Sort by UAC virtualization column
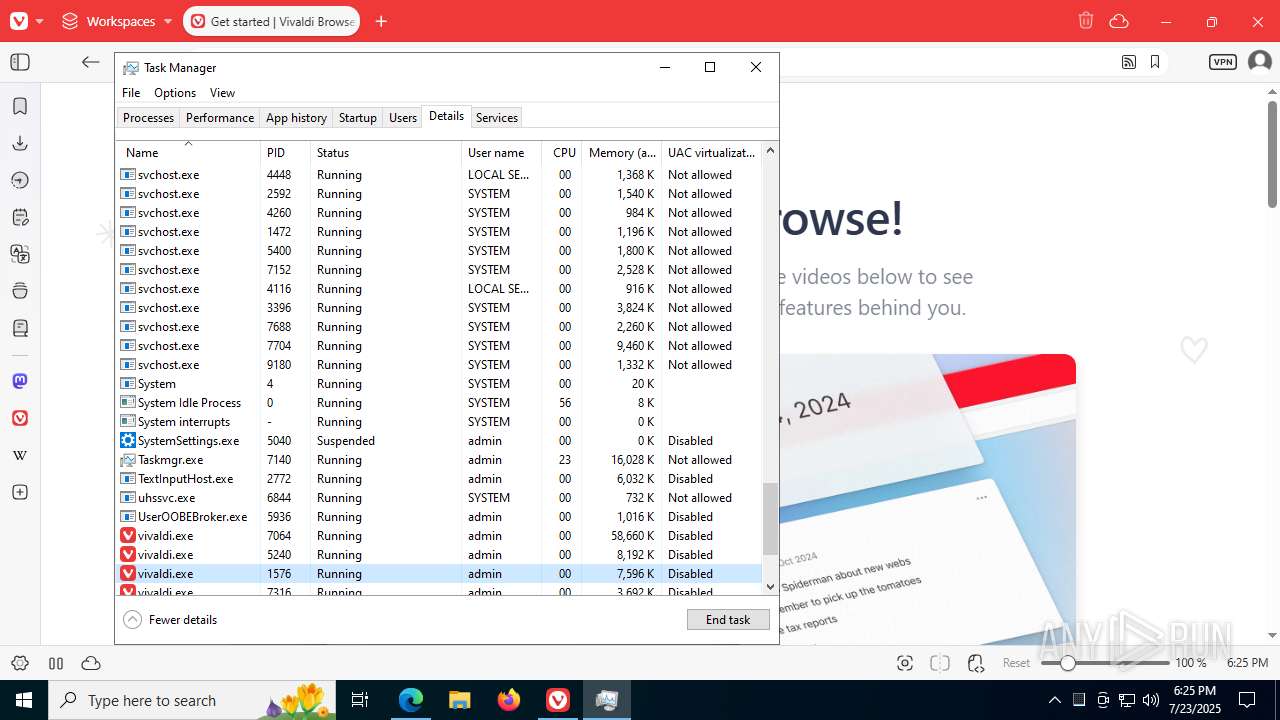 point(711,152)
